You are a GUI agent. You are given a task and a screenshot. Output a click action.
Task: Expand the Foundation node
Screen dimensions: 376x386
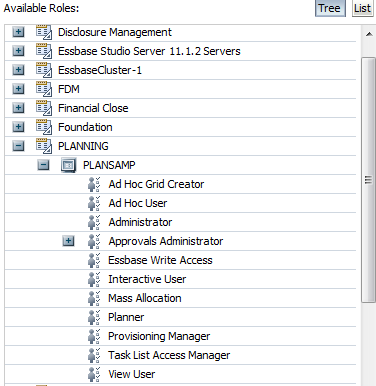coord(18,127)
